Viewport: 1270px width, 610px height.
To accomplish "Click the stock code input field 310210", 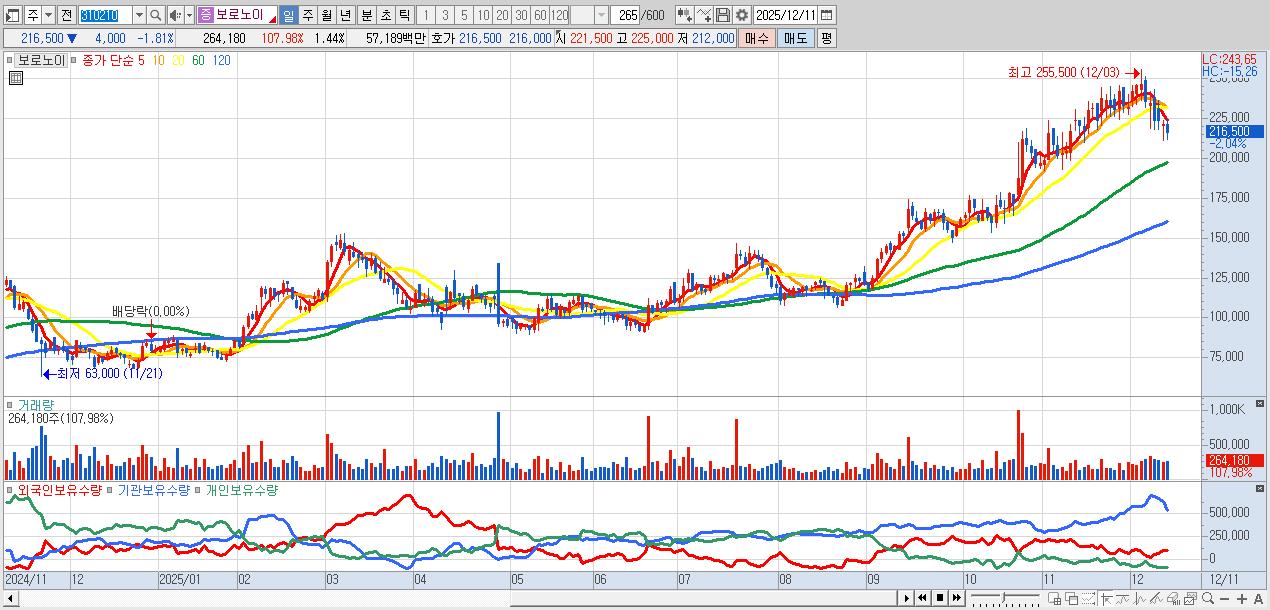I will point(105,15).
